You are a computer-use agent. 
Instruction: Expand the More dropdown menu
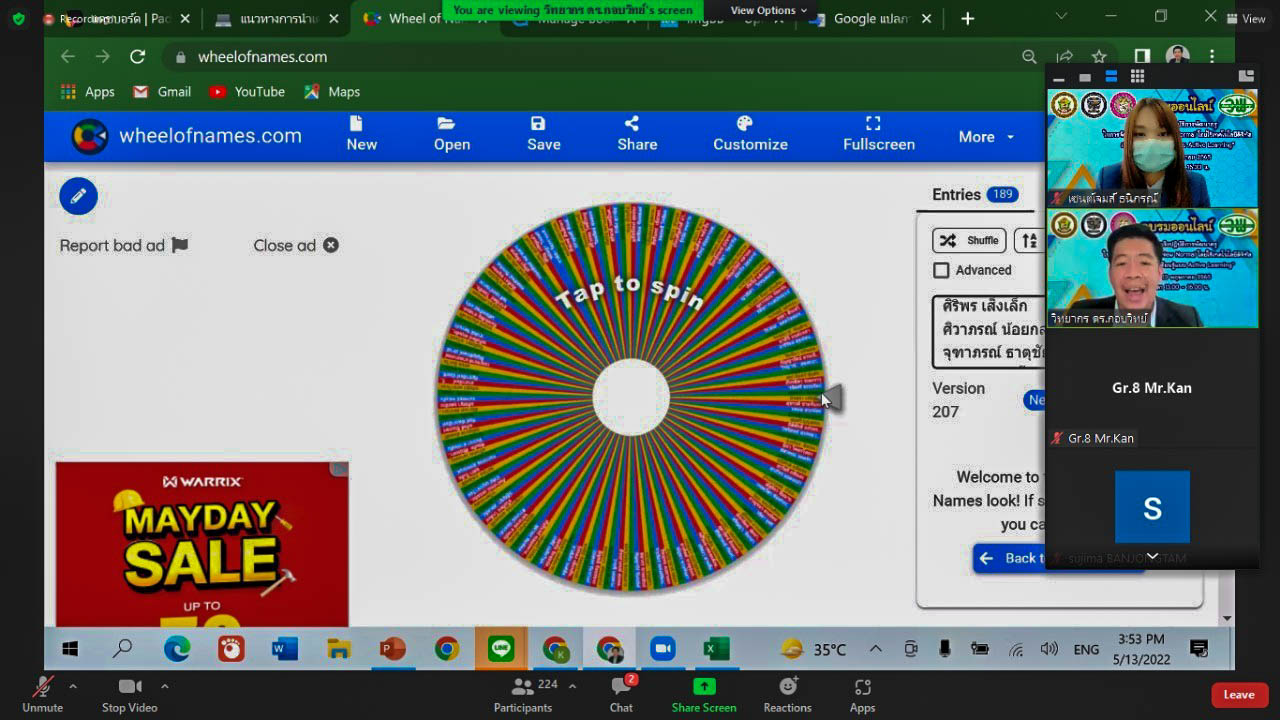pos(986,137)
